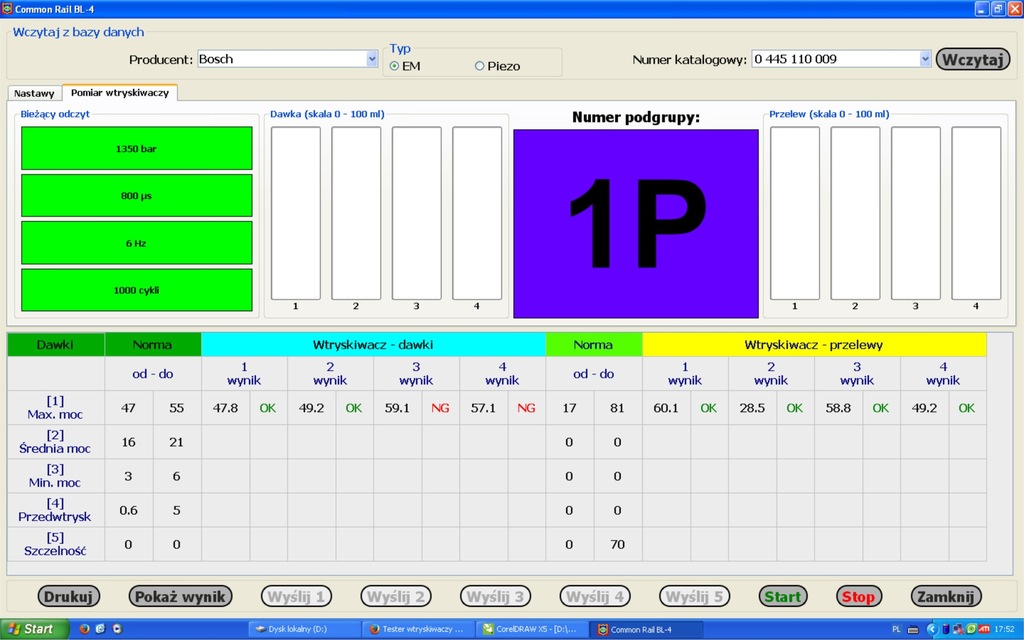Click the Common Rail BL-4 title bar icon
Image resolution: width=1024 pixels, height=640 pixels.
tap(7, 7)
